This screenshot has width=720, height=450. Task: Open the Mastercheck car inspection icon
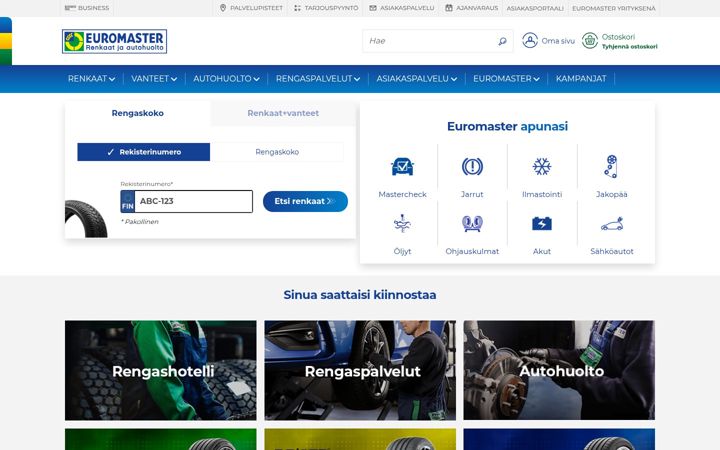(x=402, y=167)
